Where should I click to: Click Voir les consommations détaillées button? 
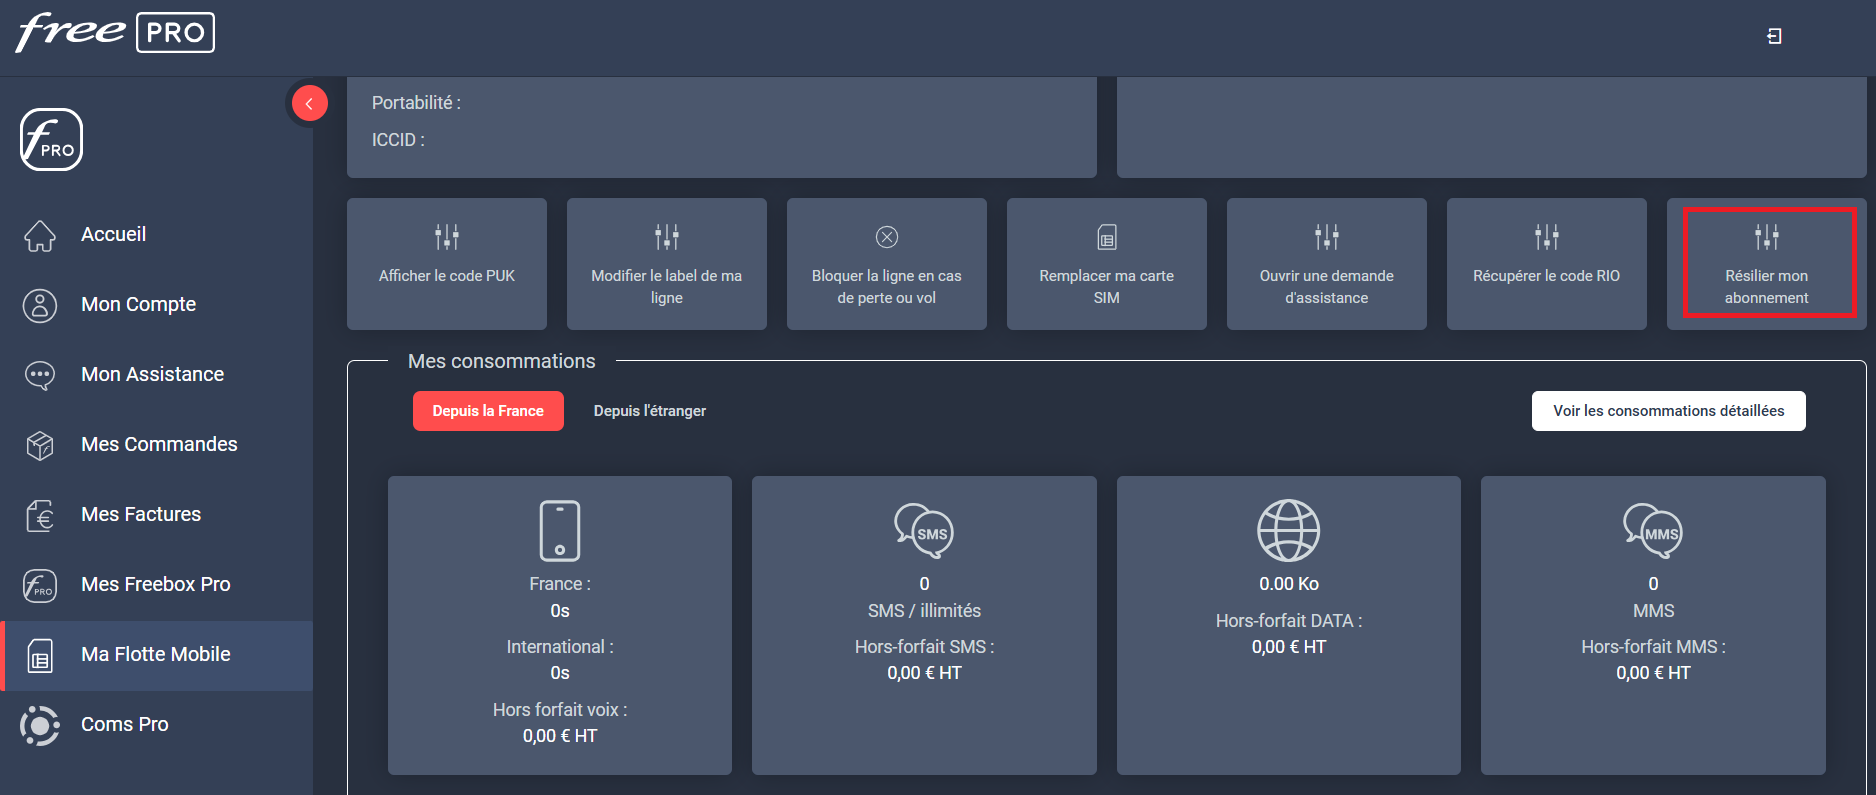[1669, 411]
